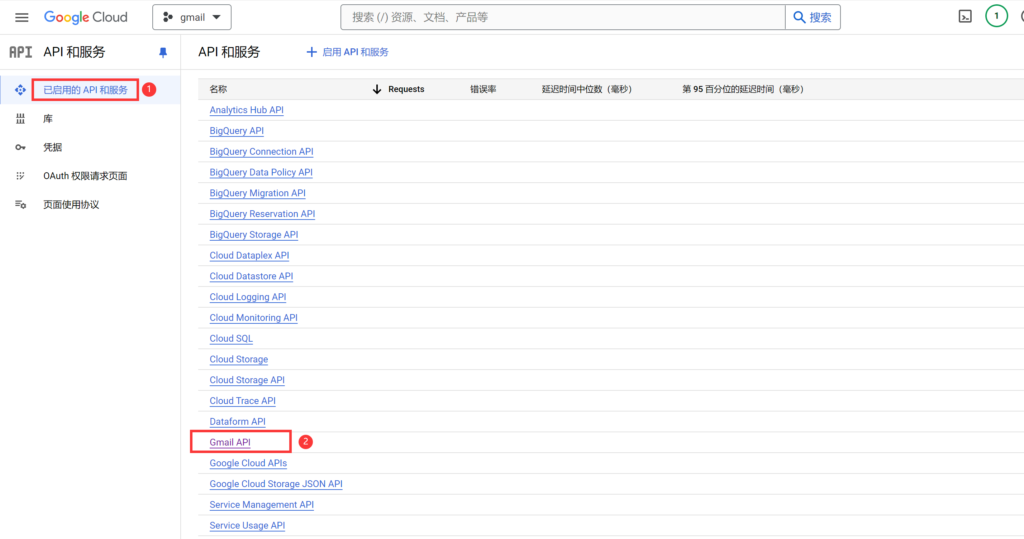Screen dimensions: 1024x539
Task: Open BigQuery Storage API link
Action: tap(253, 235)
